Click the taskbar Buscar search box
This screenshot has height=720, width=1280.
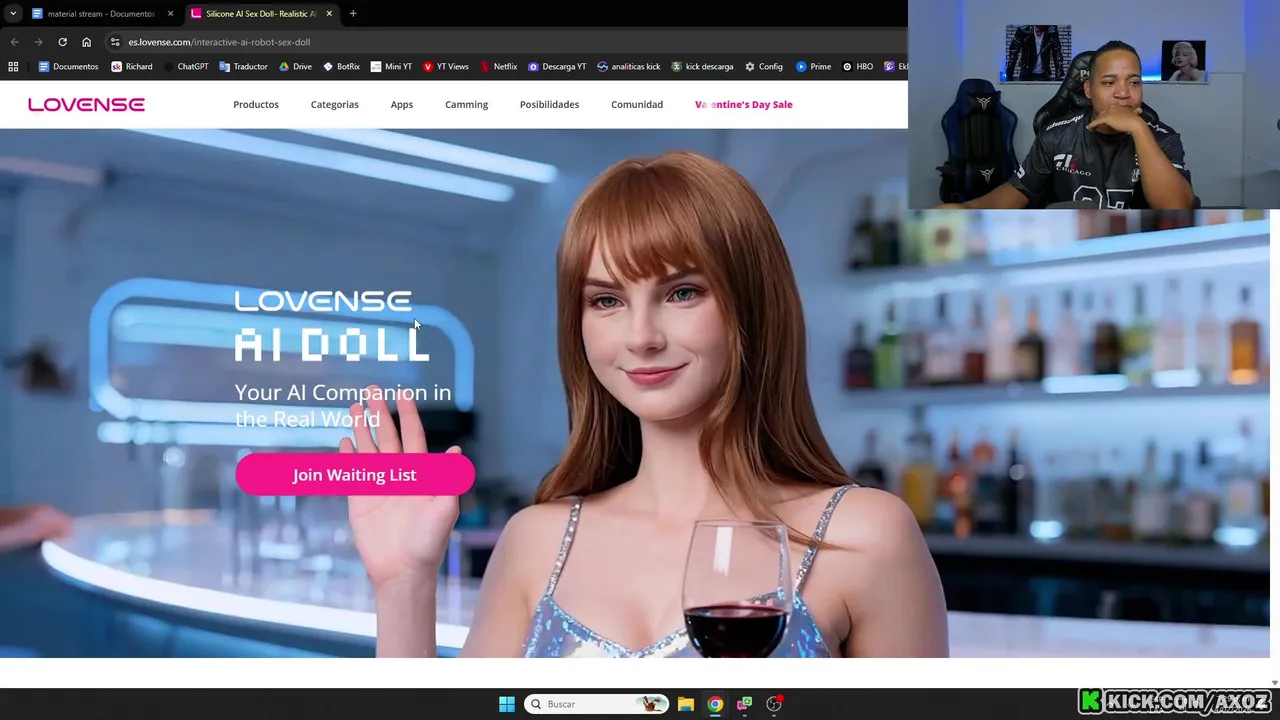pos(596,704)
